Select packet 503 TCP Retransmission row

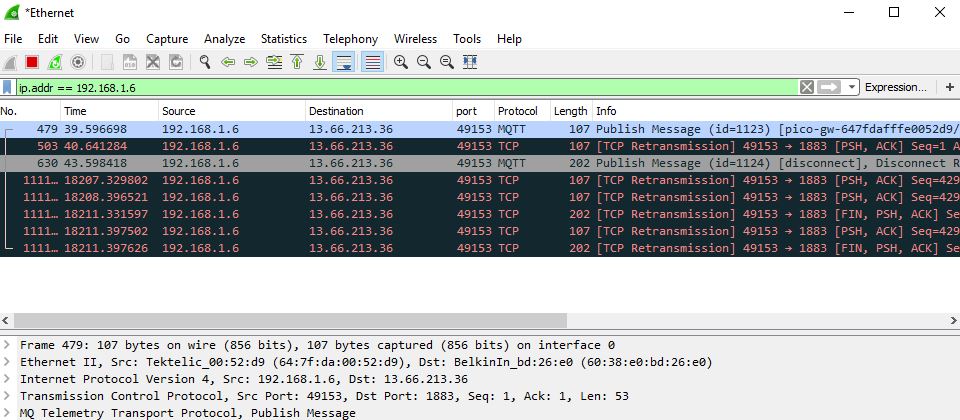point(480,146)
